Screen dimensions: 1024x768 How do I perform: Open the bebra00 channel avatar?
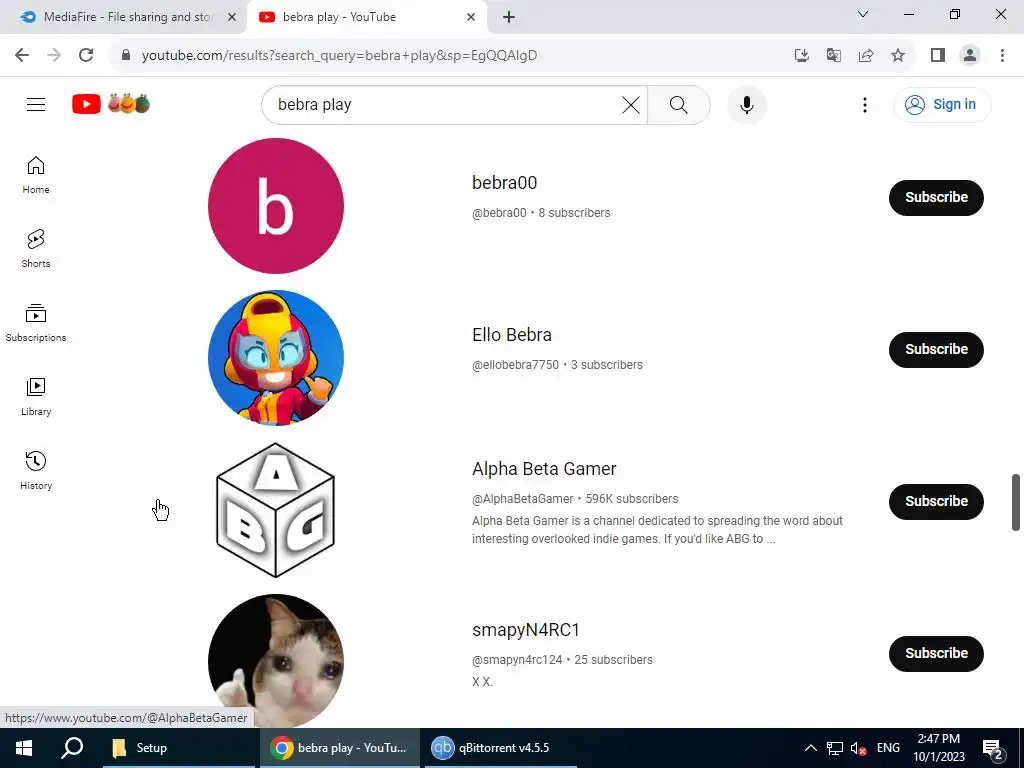[276, 206]
